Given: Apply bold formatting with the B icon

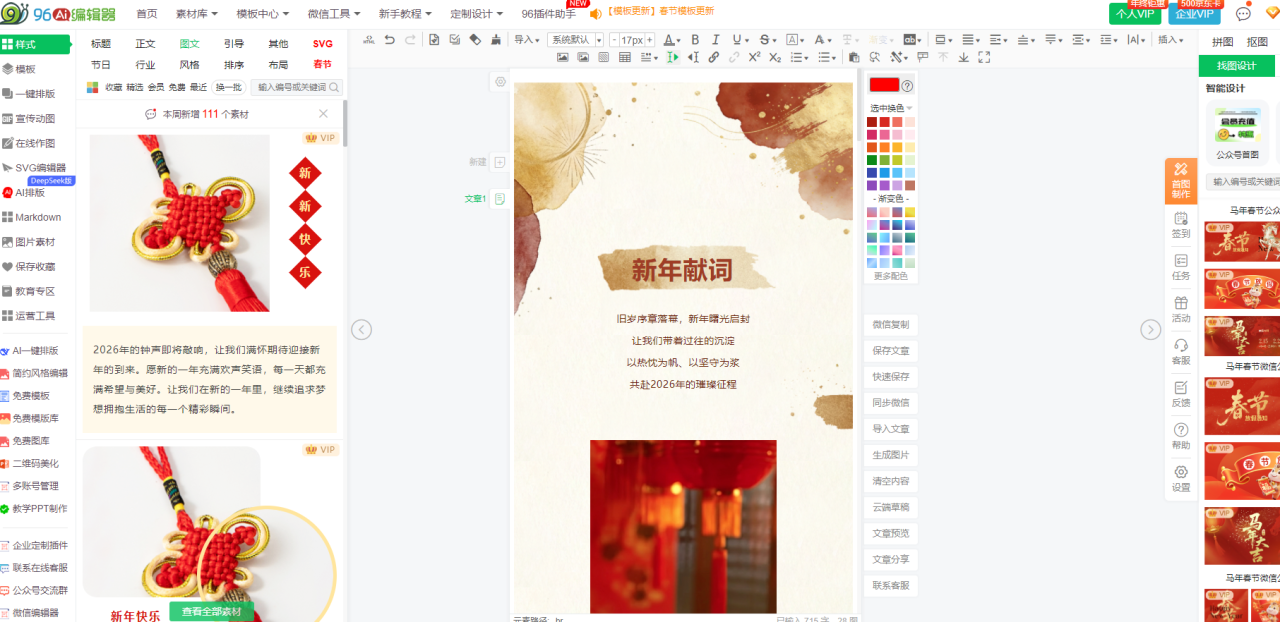Looking at the screenshot, I should tap(693, 40).
